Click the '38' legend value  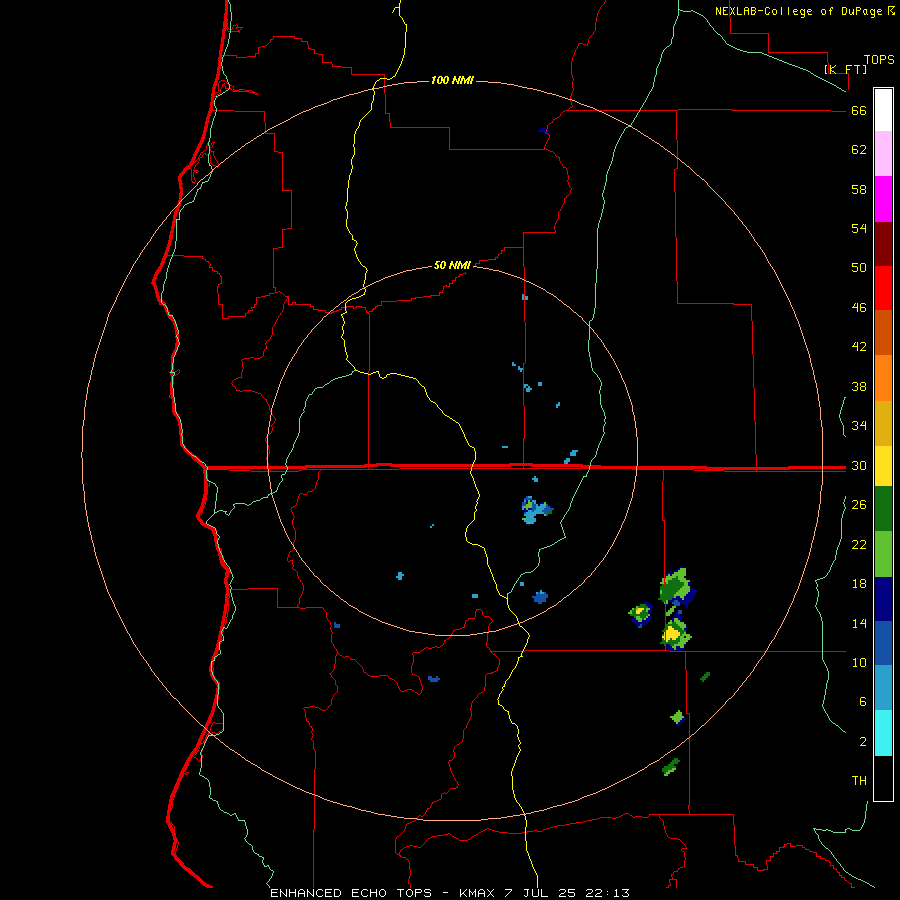coord(859,386)
